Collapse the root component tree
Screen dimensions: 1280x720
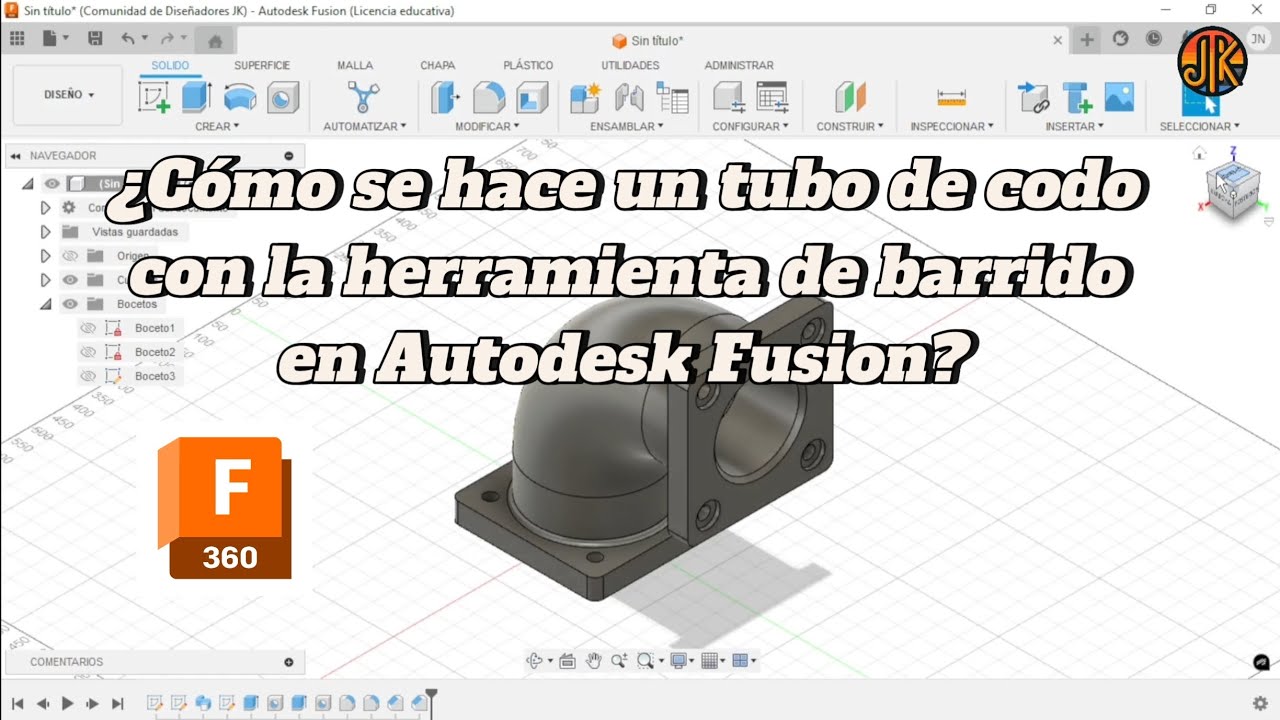pos(28,183)
